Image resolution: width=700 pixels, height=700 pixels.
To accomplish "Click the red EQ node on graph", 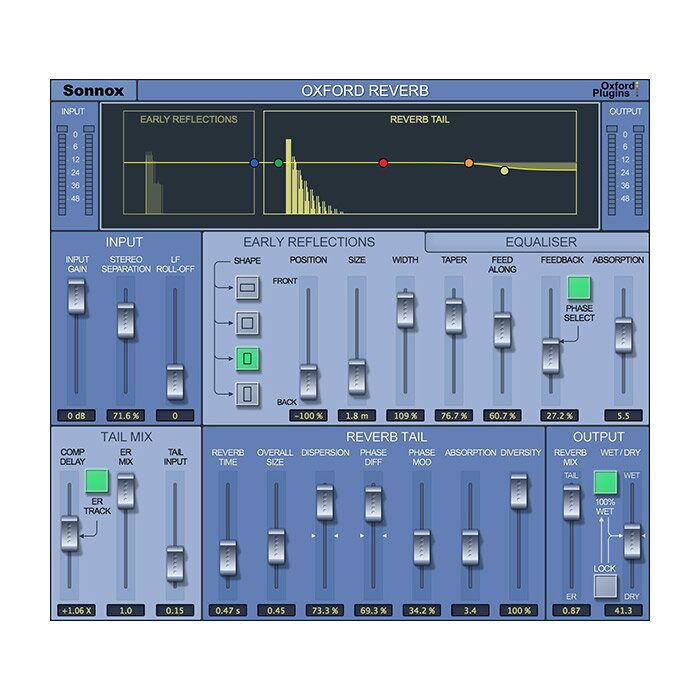I will pos(383,162).
